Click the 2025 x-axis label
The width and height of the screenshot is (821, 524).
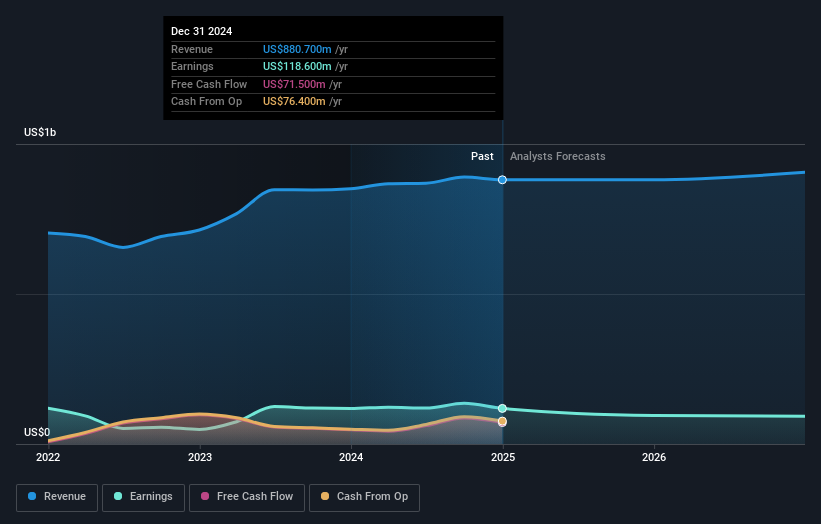pyautogui.click(x=503, y=457)
